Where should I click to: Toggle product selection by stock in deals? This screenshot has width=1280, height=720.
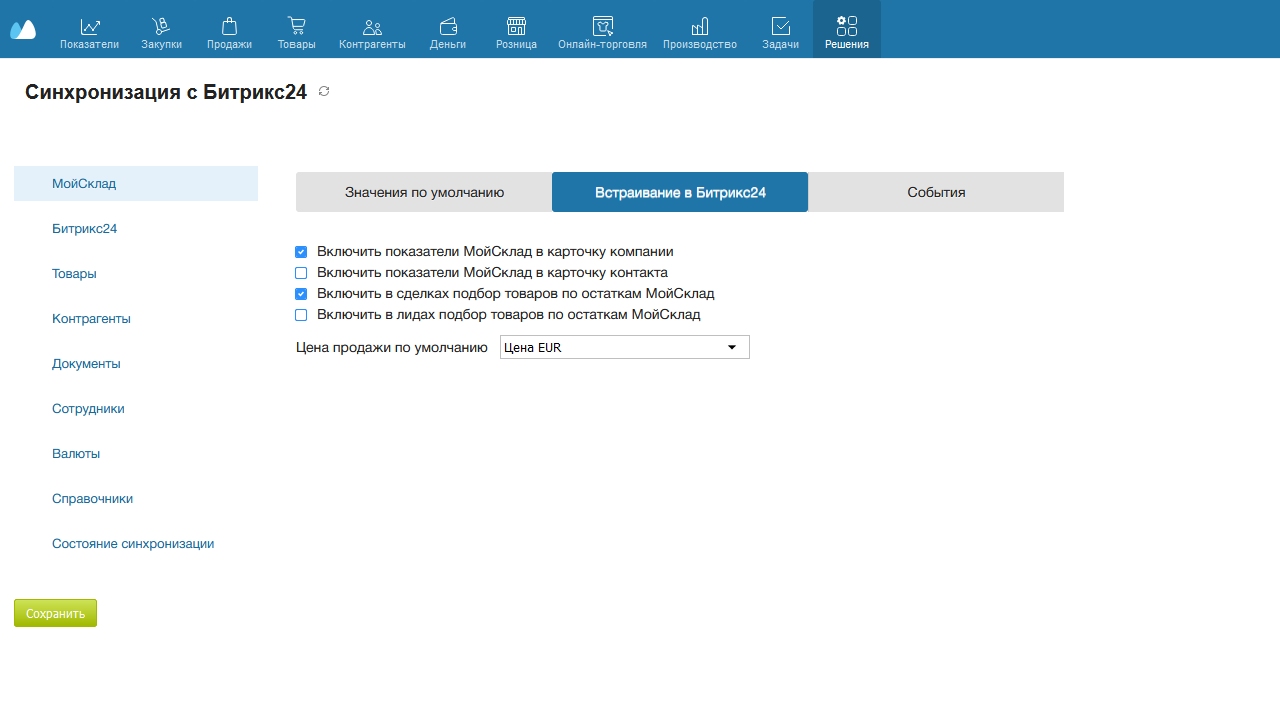(x=301, y=294)
